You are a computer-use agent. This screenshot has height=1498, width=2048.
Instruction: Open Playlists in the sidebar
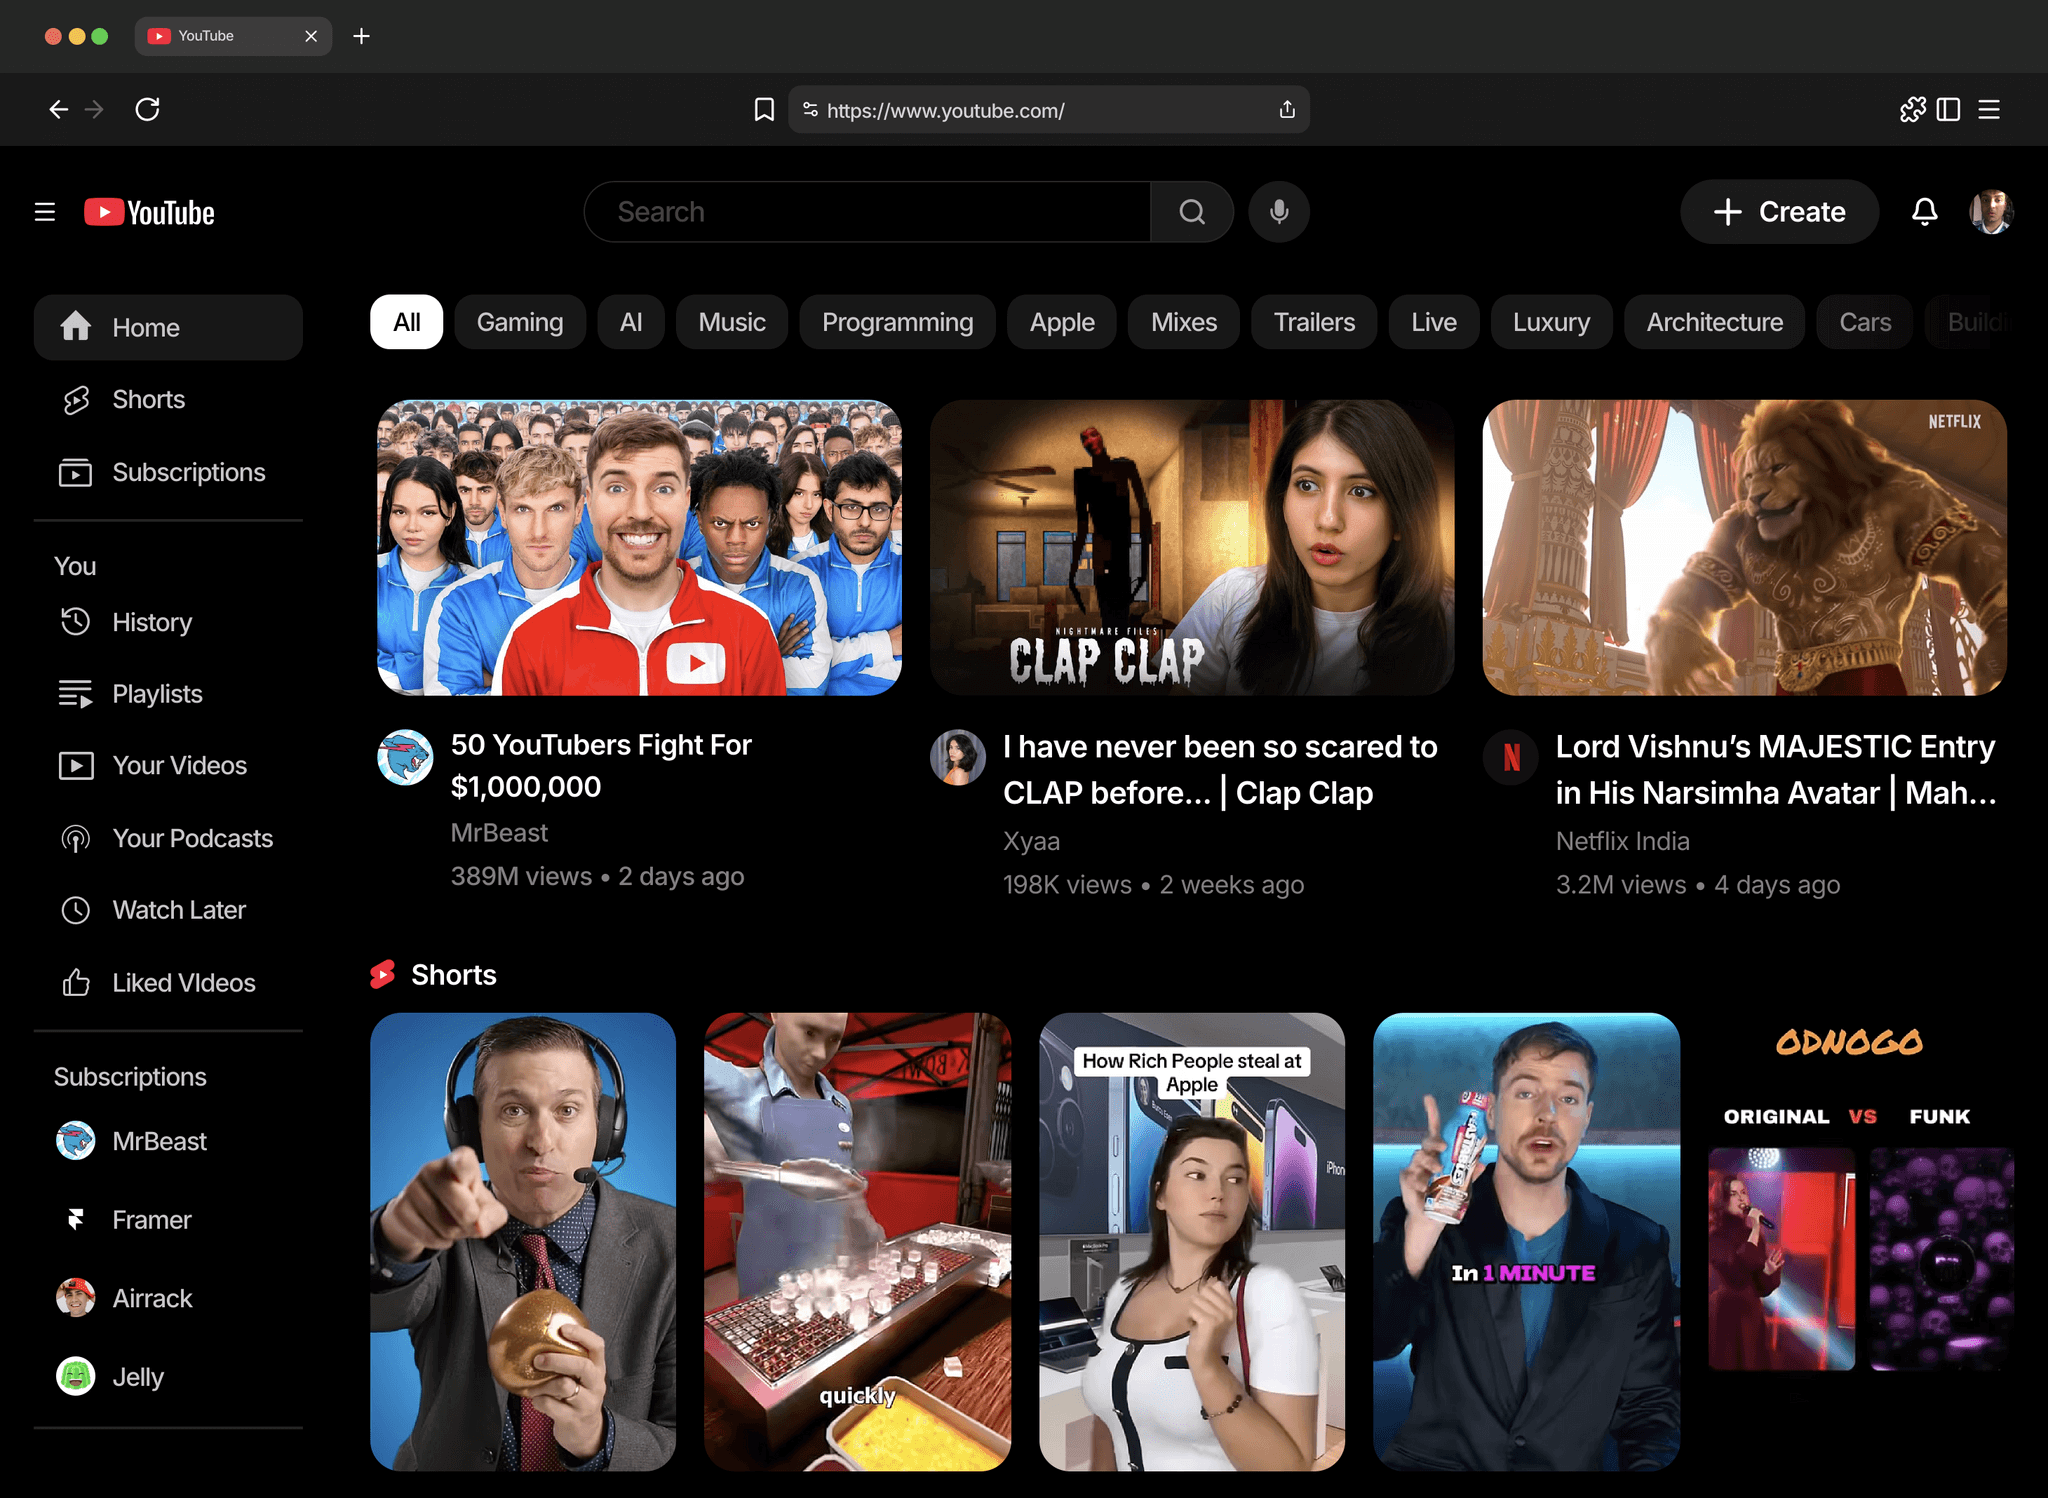(168, 694)
